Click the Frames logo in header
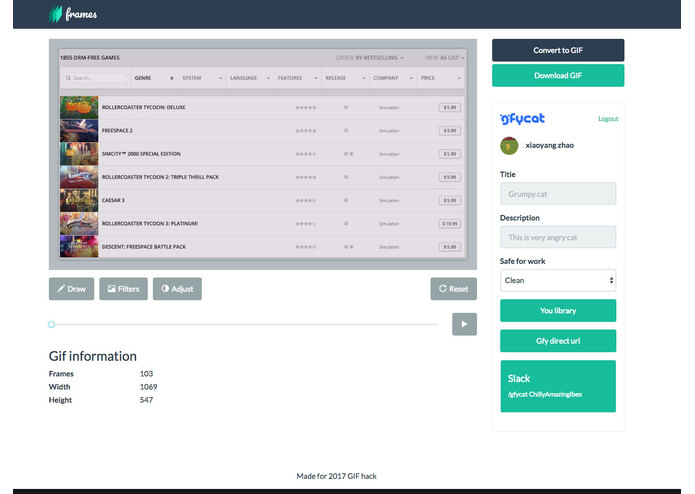This screenshot has height=494, width=695. coord(73,14)
